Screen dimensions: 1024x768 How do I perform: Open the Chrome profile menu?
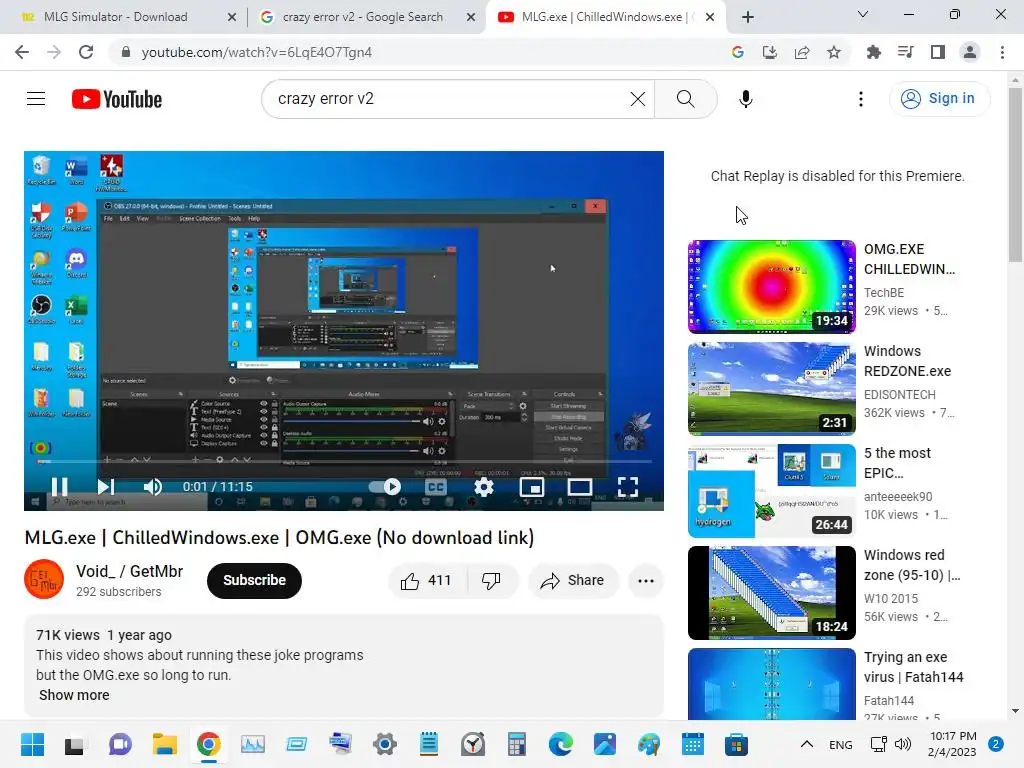point(970,52)
